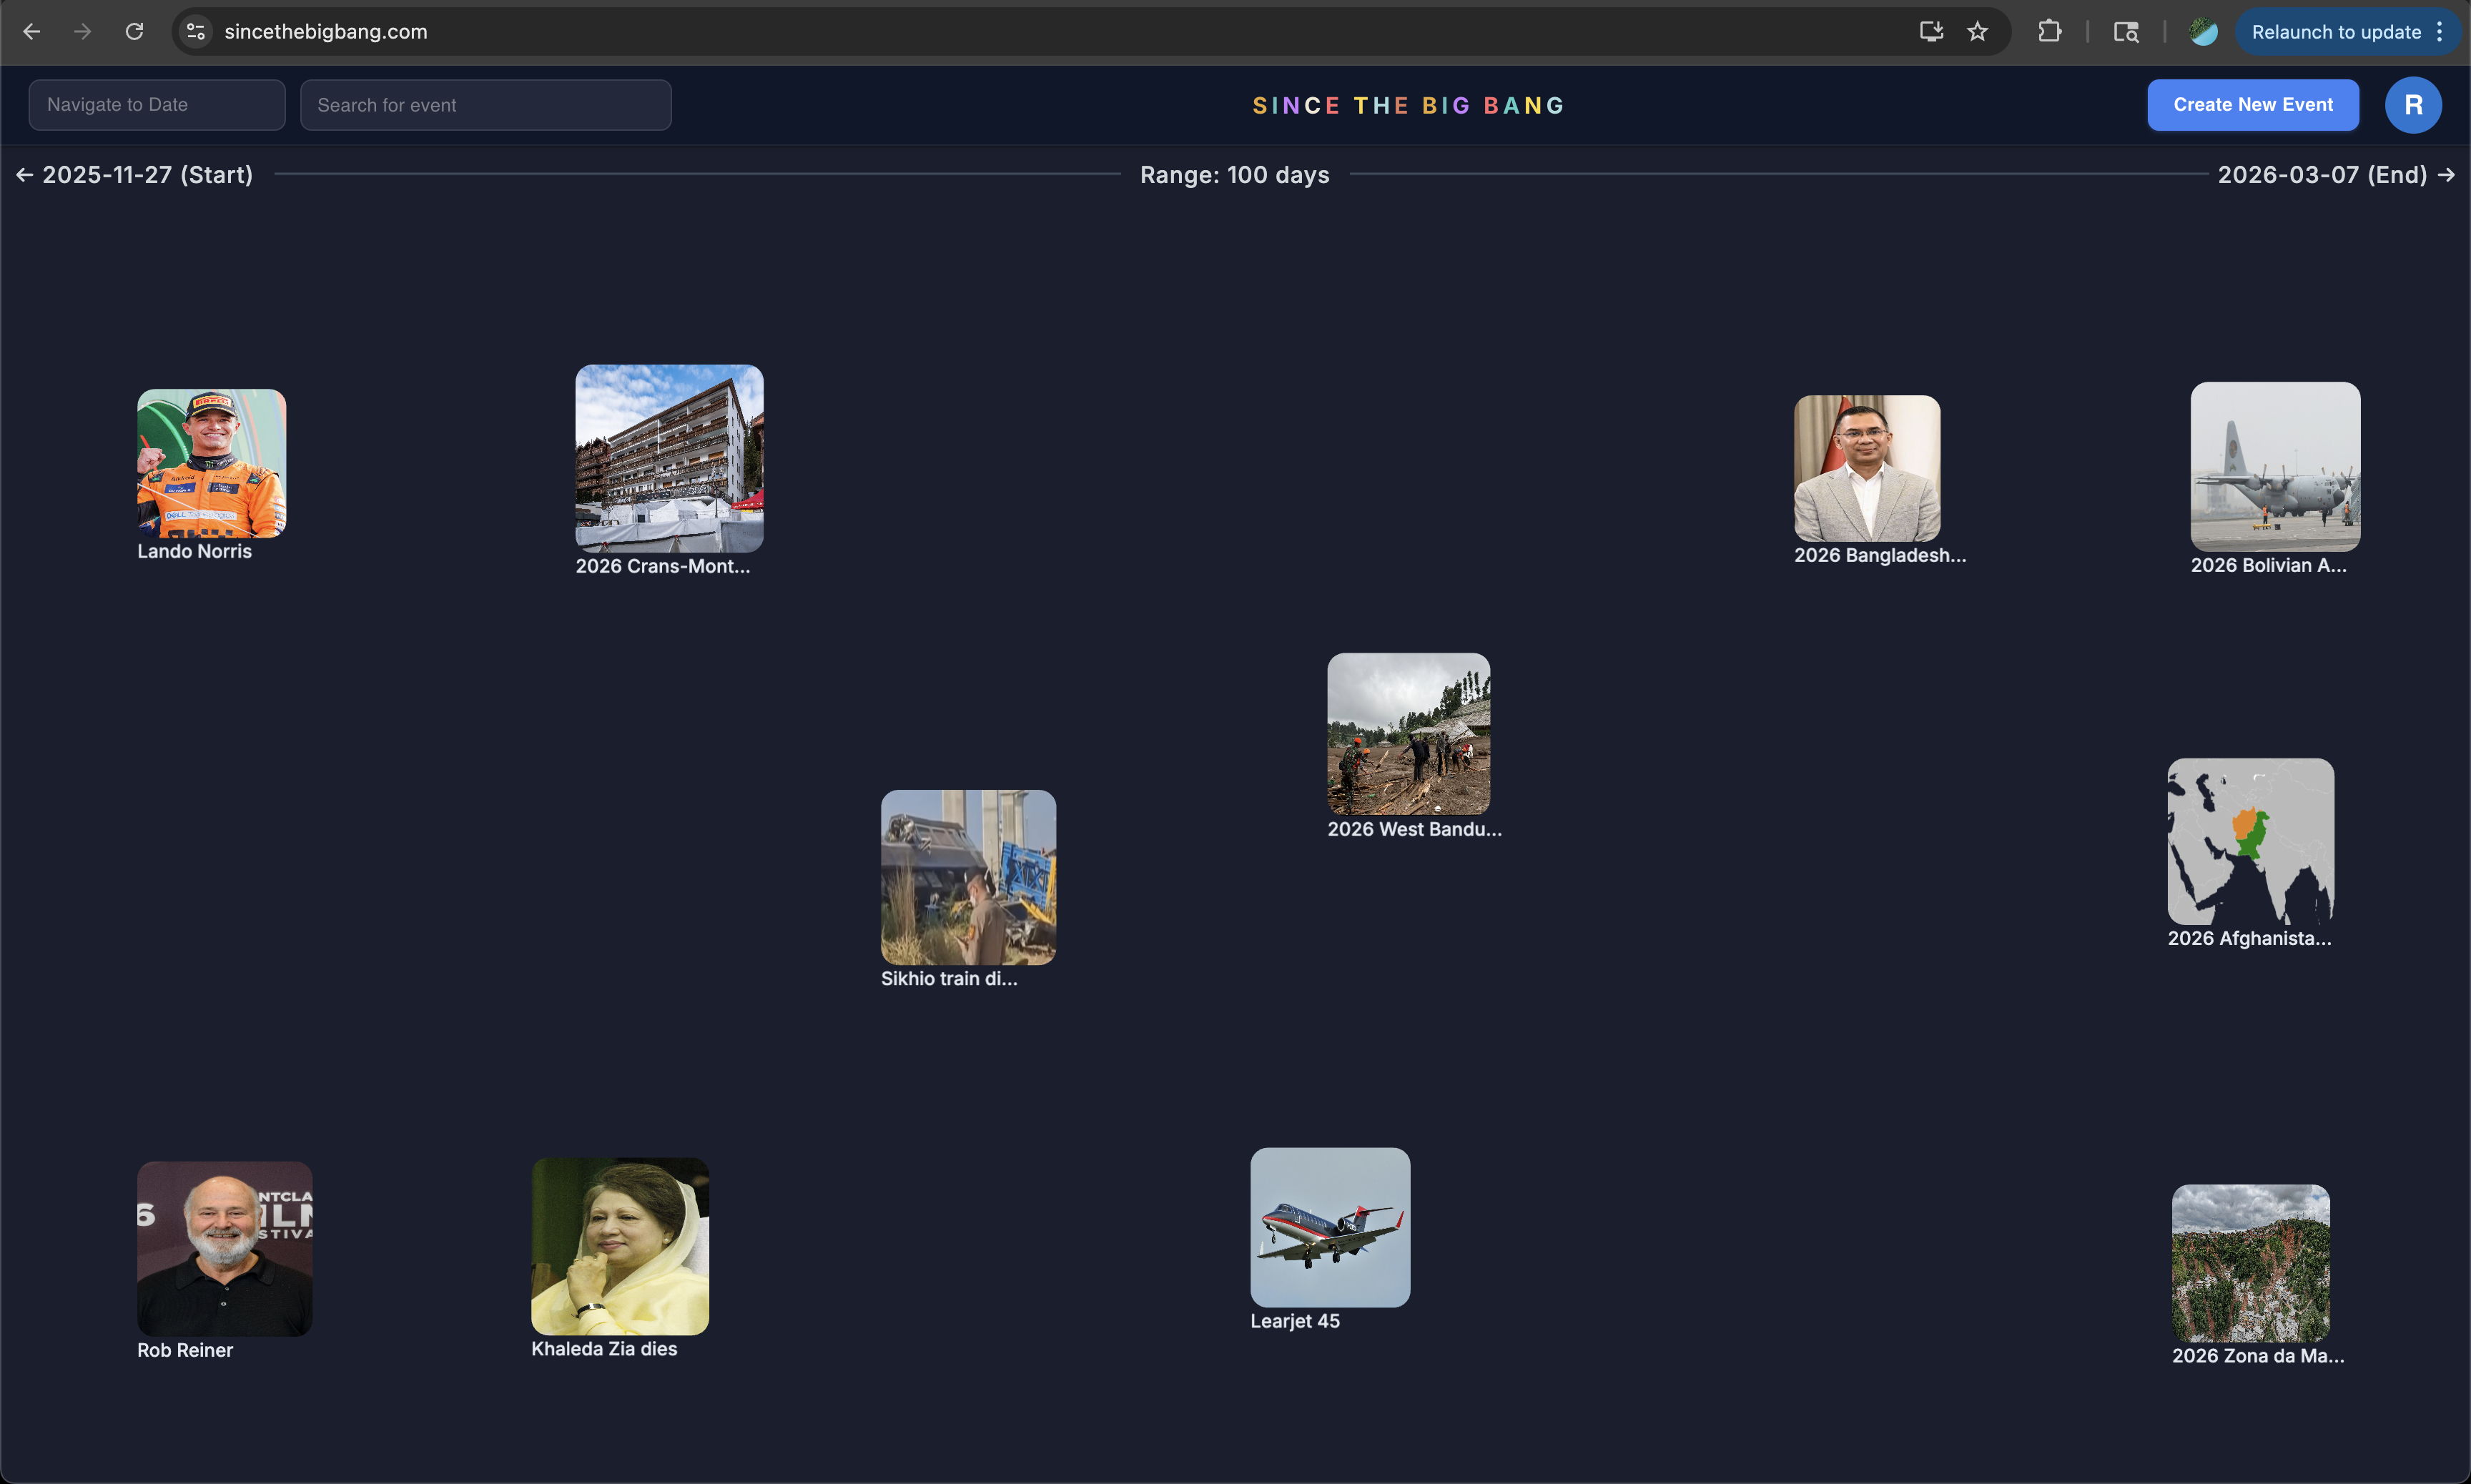Open the Extensions puzzle icon
Screen dimensions: 2471x1484
tap(2049, 32)
